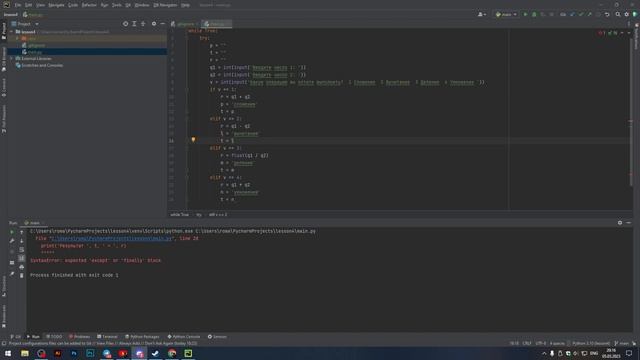640x360 pixels.
Task: Click the Rollback undo arrow icon
Action: coord(607,14)
